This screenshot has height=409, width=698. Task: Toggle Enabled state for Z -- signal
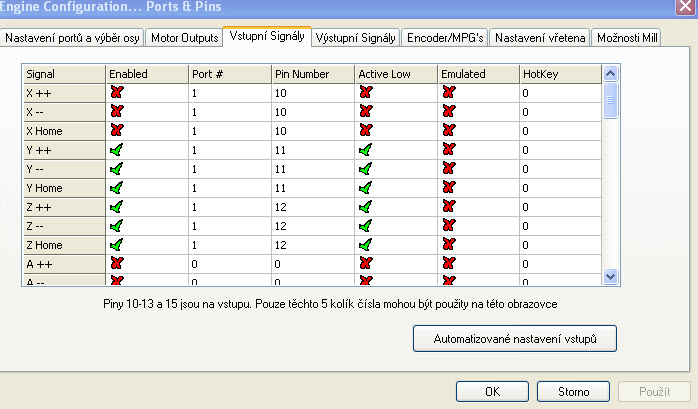(x=116, y=225)
